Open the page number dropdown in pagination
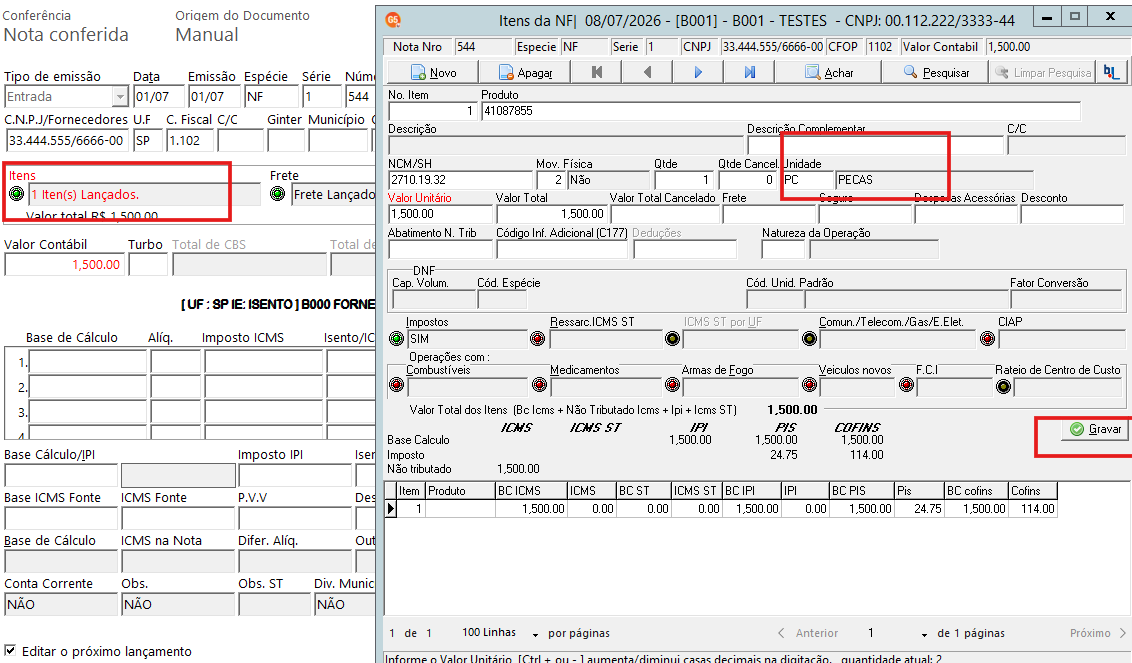 click(924, 634)
